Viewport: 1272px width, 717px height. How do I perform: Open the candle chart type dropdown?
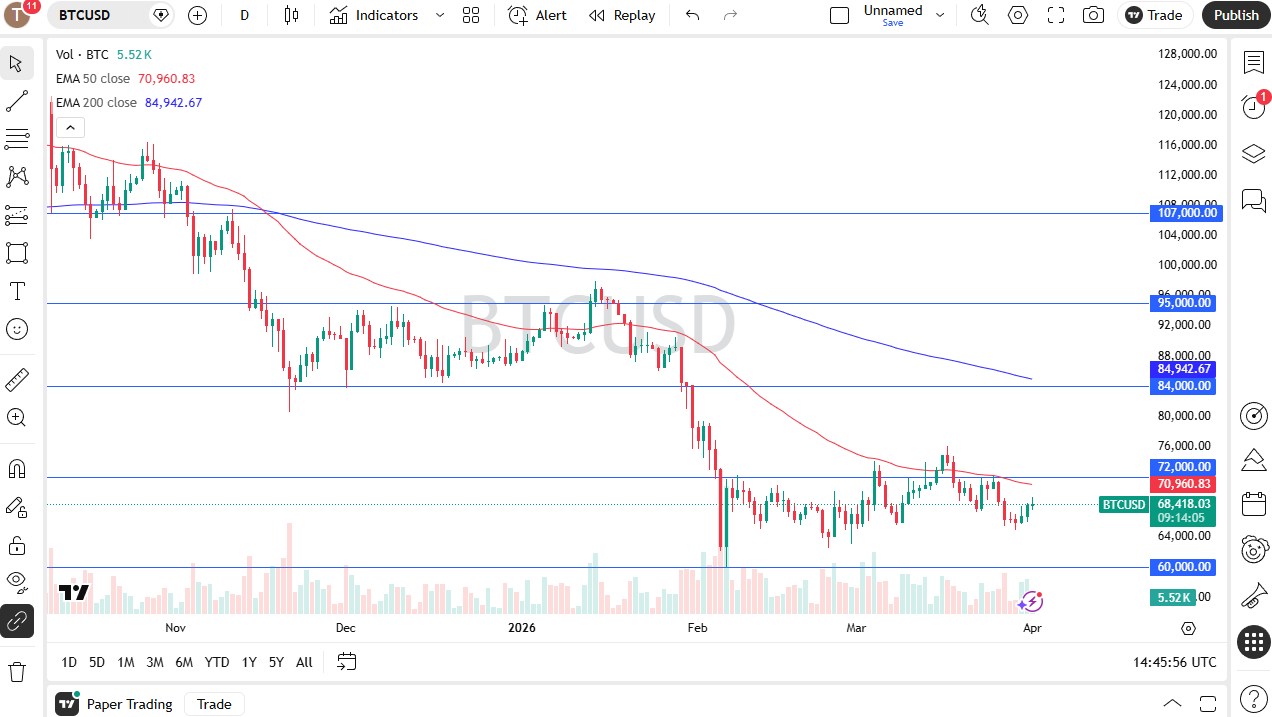tap(292, 15)
